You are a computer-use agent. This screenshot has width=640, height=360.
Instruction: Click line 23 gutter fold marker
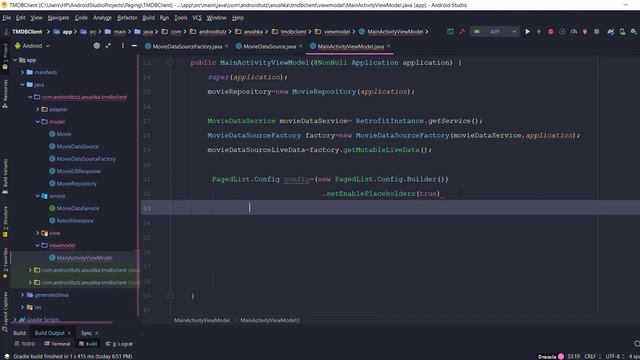pyautogui.click(x=170, y=62)
